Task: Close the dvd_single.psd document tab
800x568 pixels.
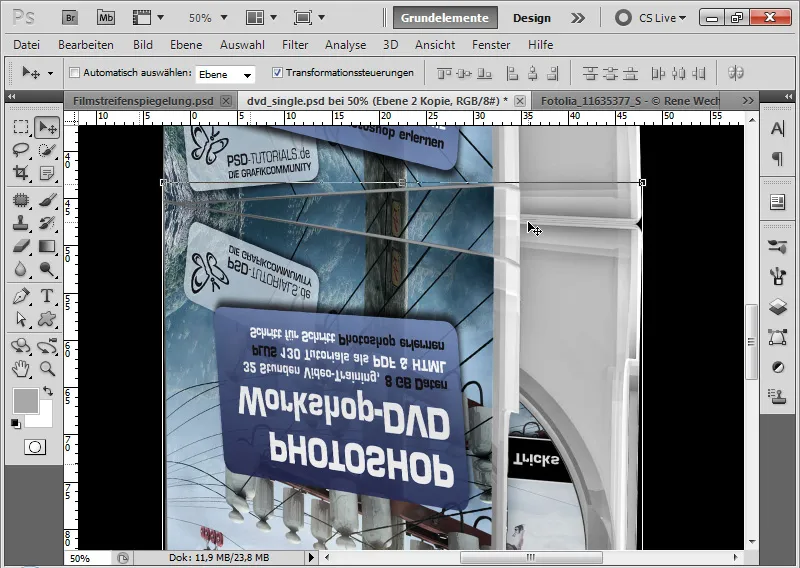Action: (x=519, y=101)
